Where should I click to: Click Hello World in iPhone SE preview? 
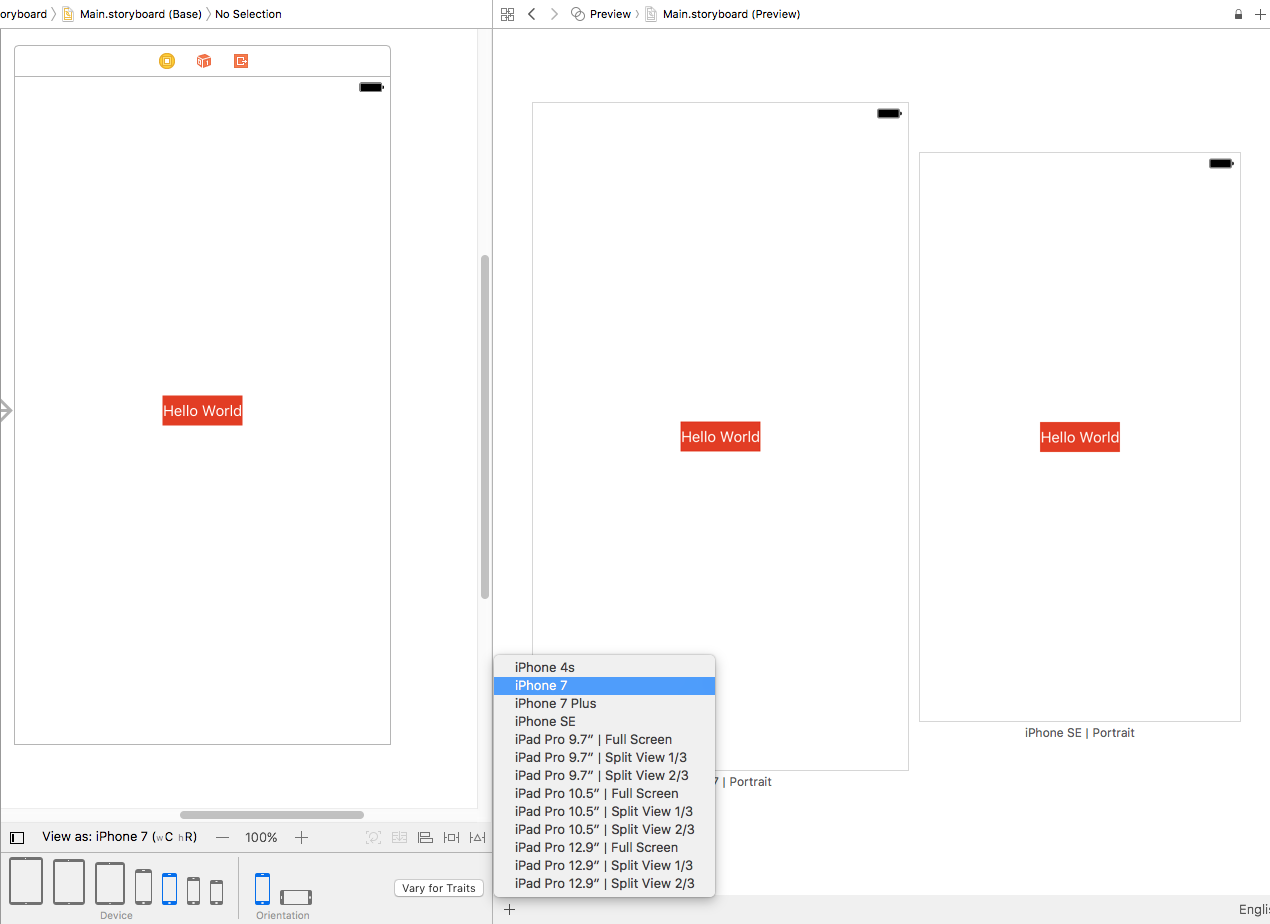coord(1079,437)
